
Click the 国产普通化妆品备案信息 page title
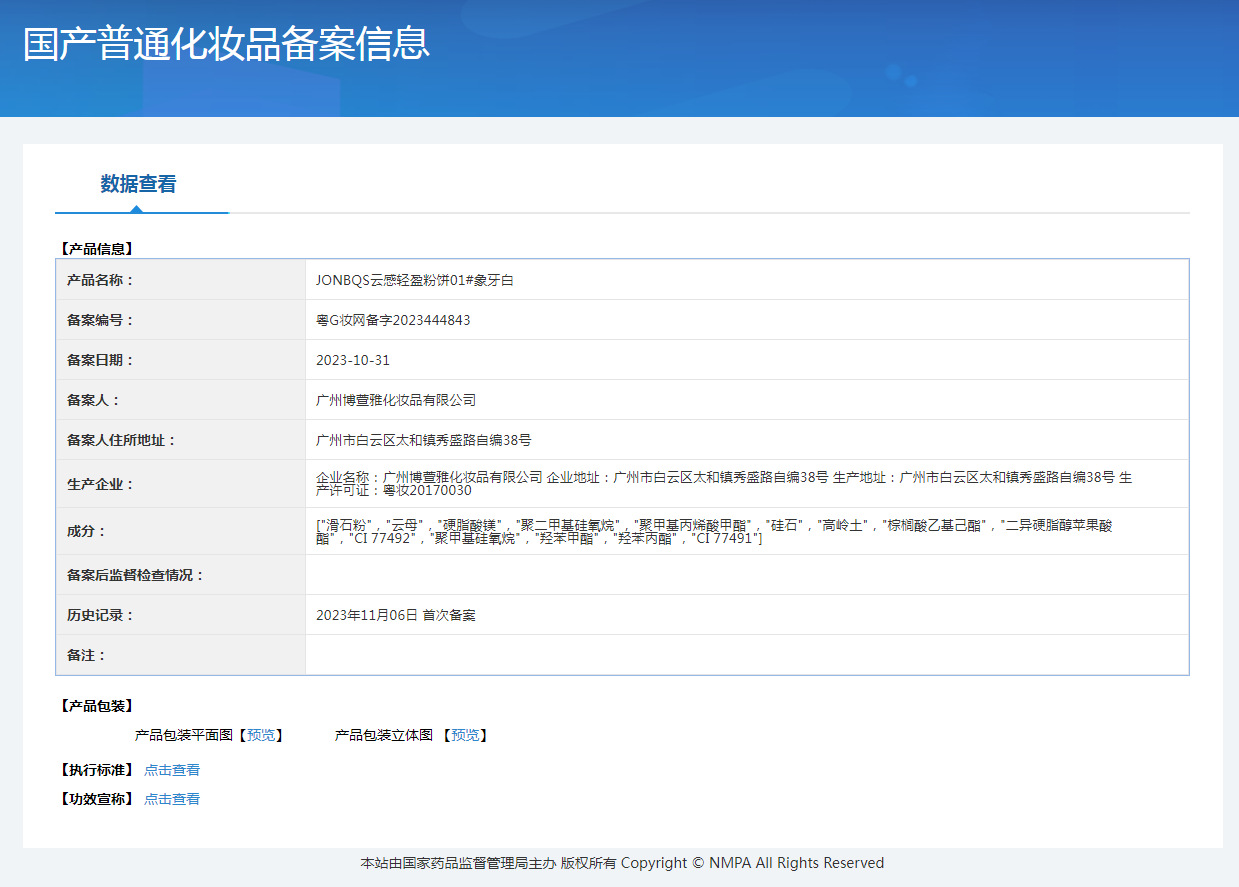pyautogui.click(x=226, y=44)
